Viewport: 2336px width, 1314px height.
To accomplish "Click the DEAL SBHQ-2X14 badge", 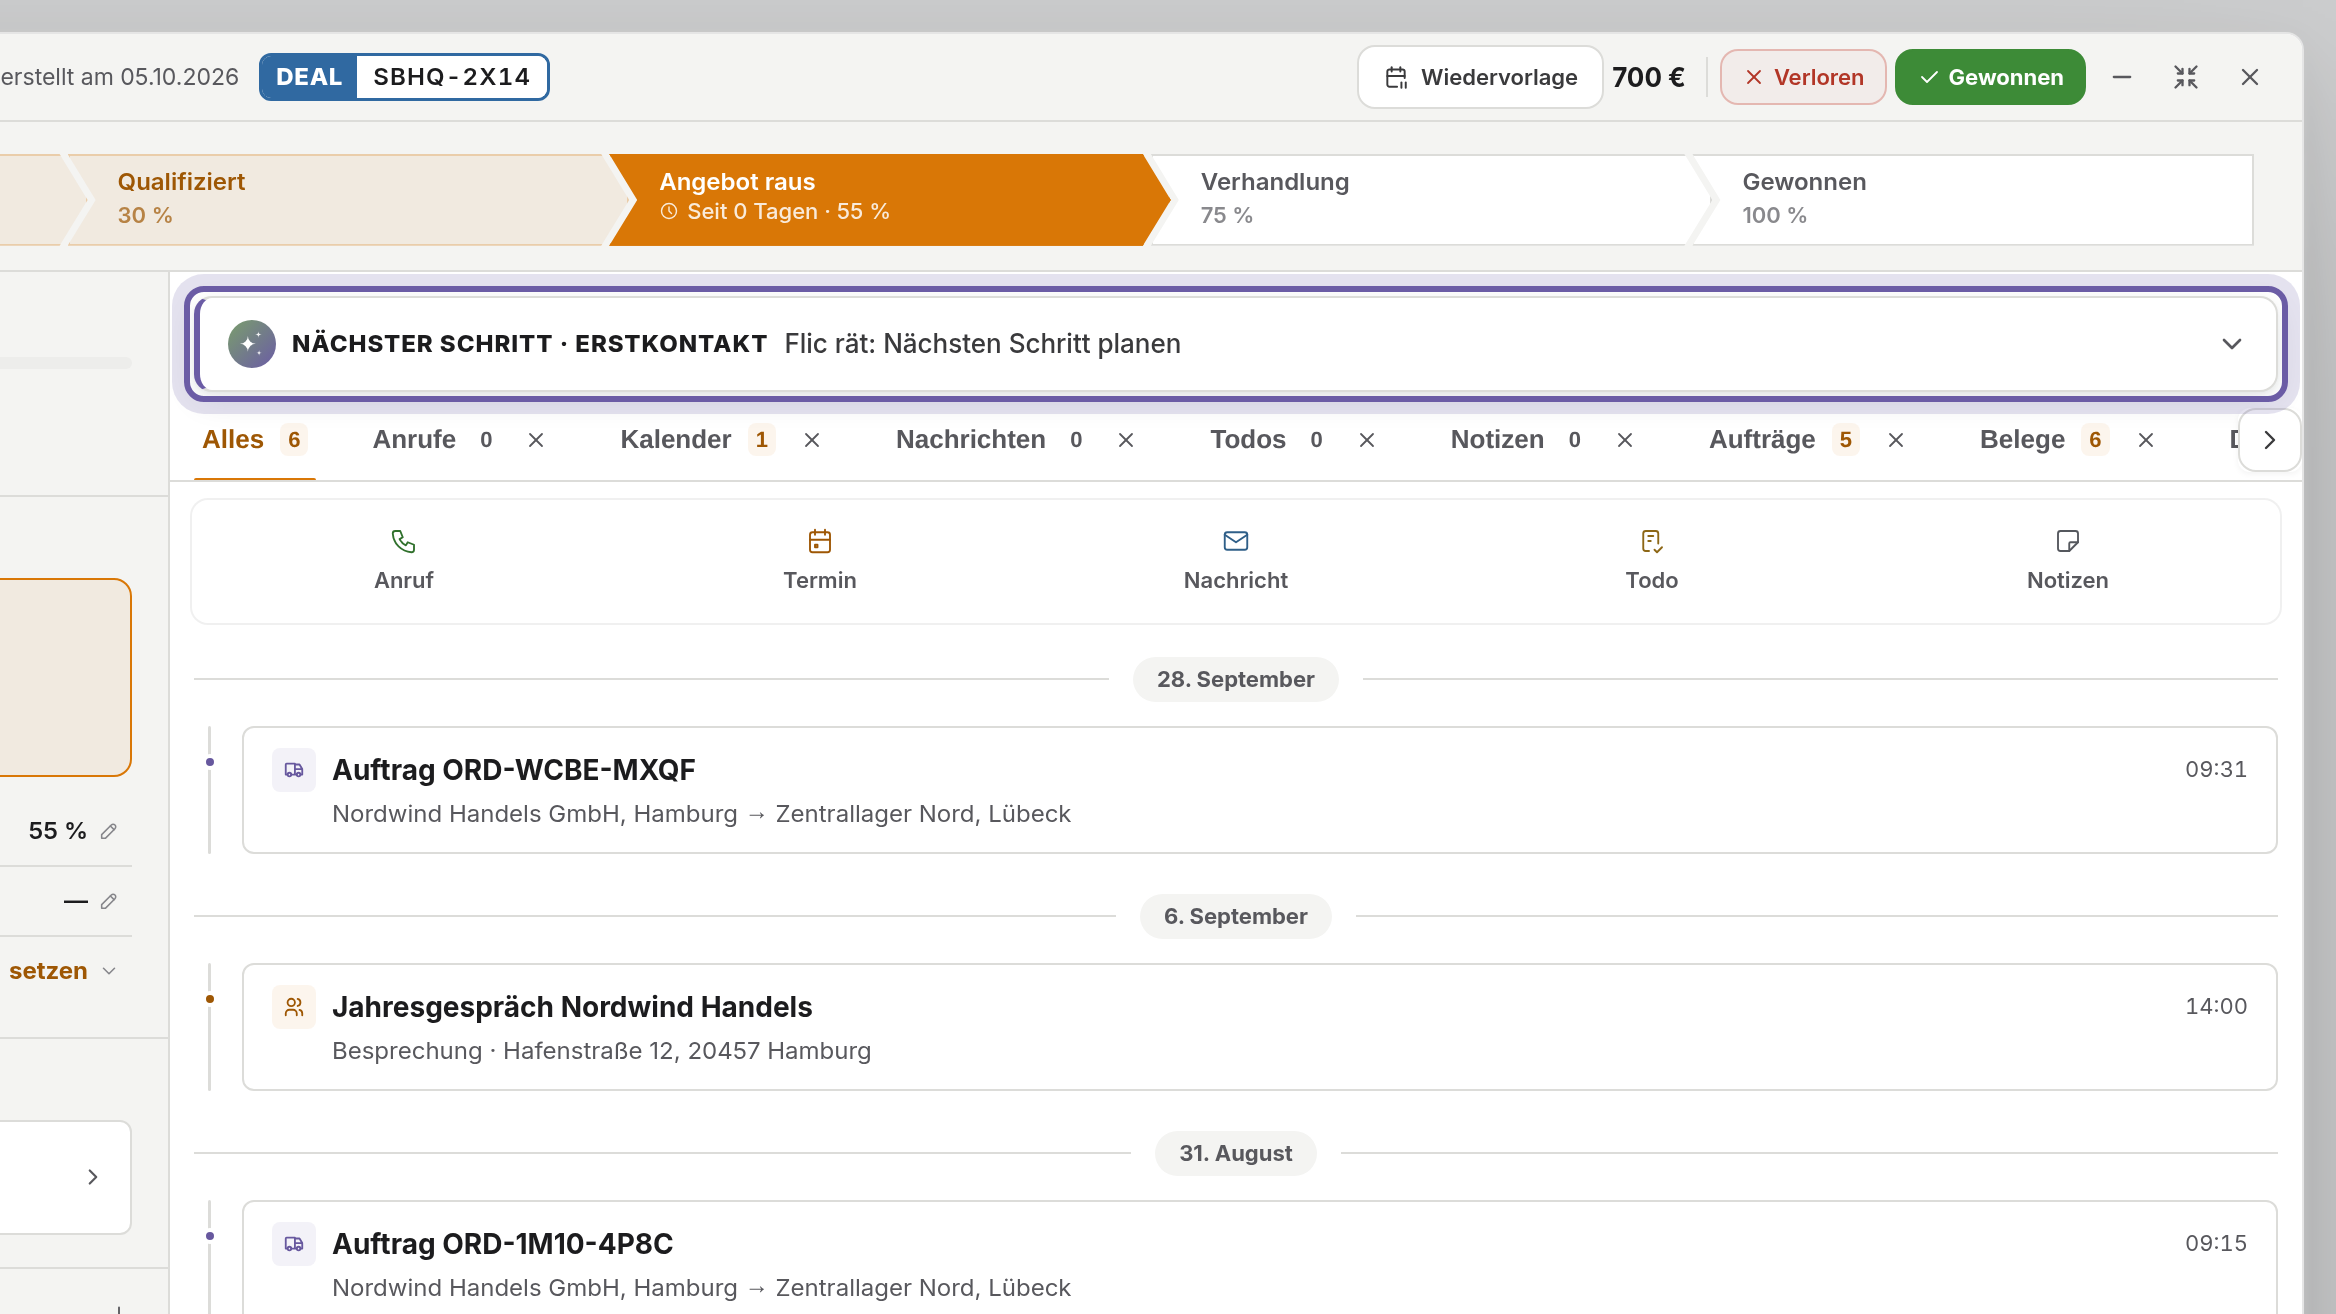I will click(x=404, y=77).
